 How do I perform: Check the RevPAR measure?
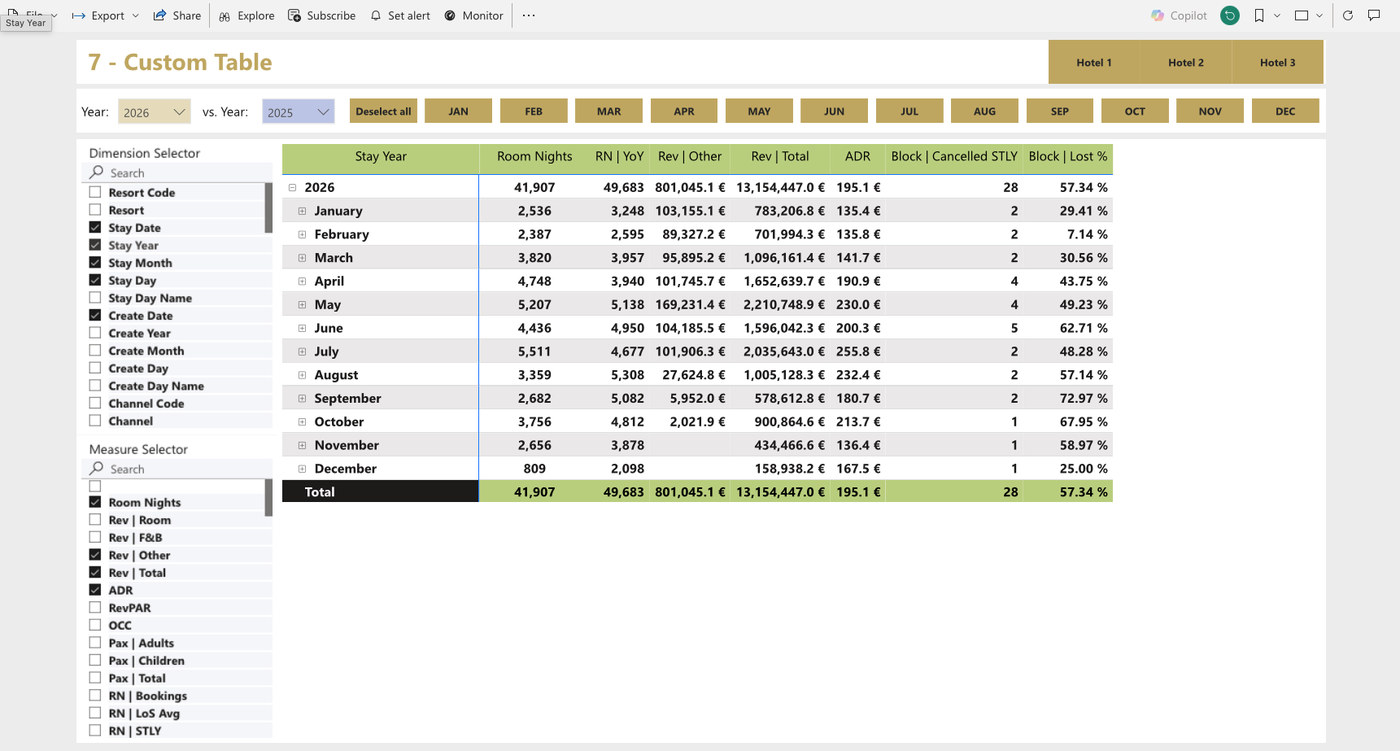tap(95, 608)
